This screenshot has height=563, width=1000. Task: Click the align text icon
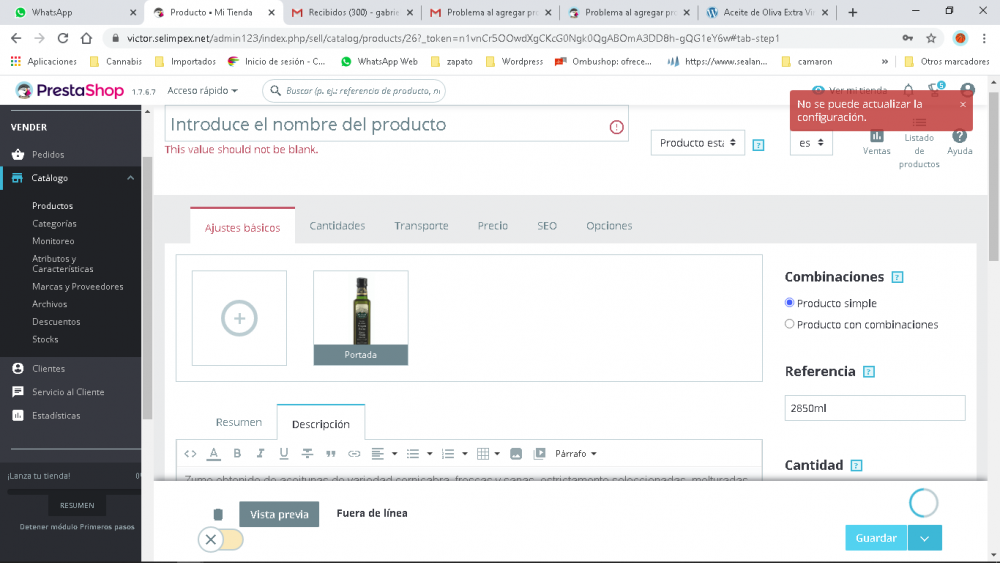point(378,453)
